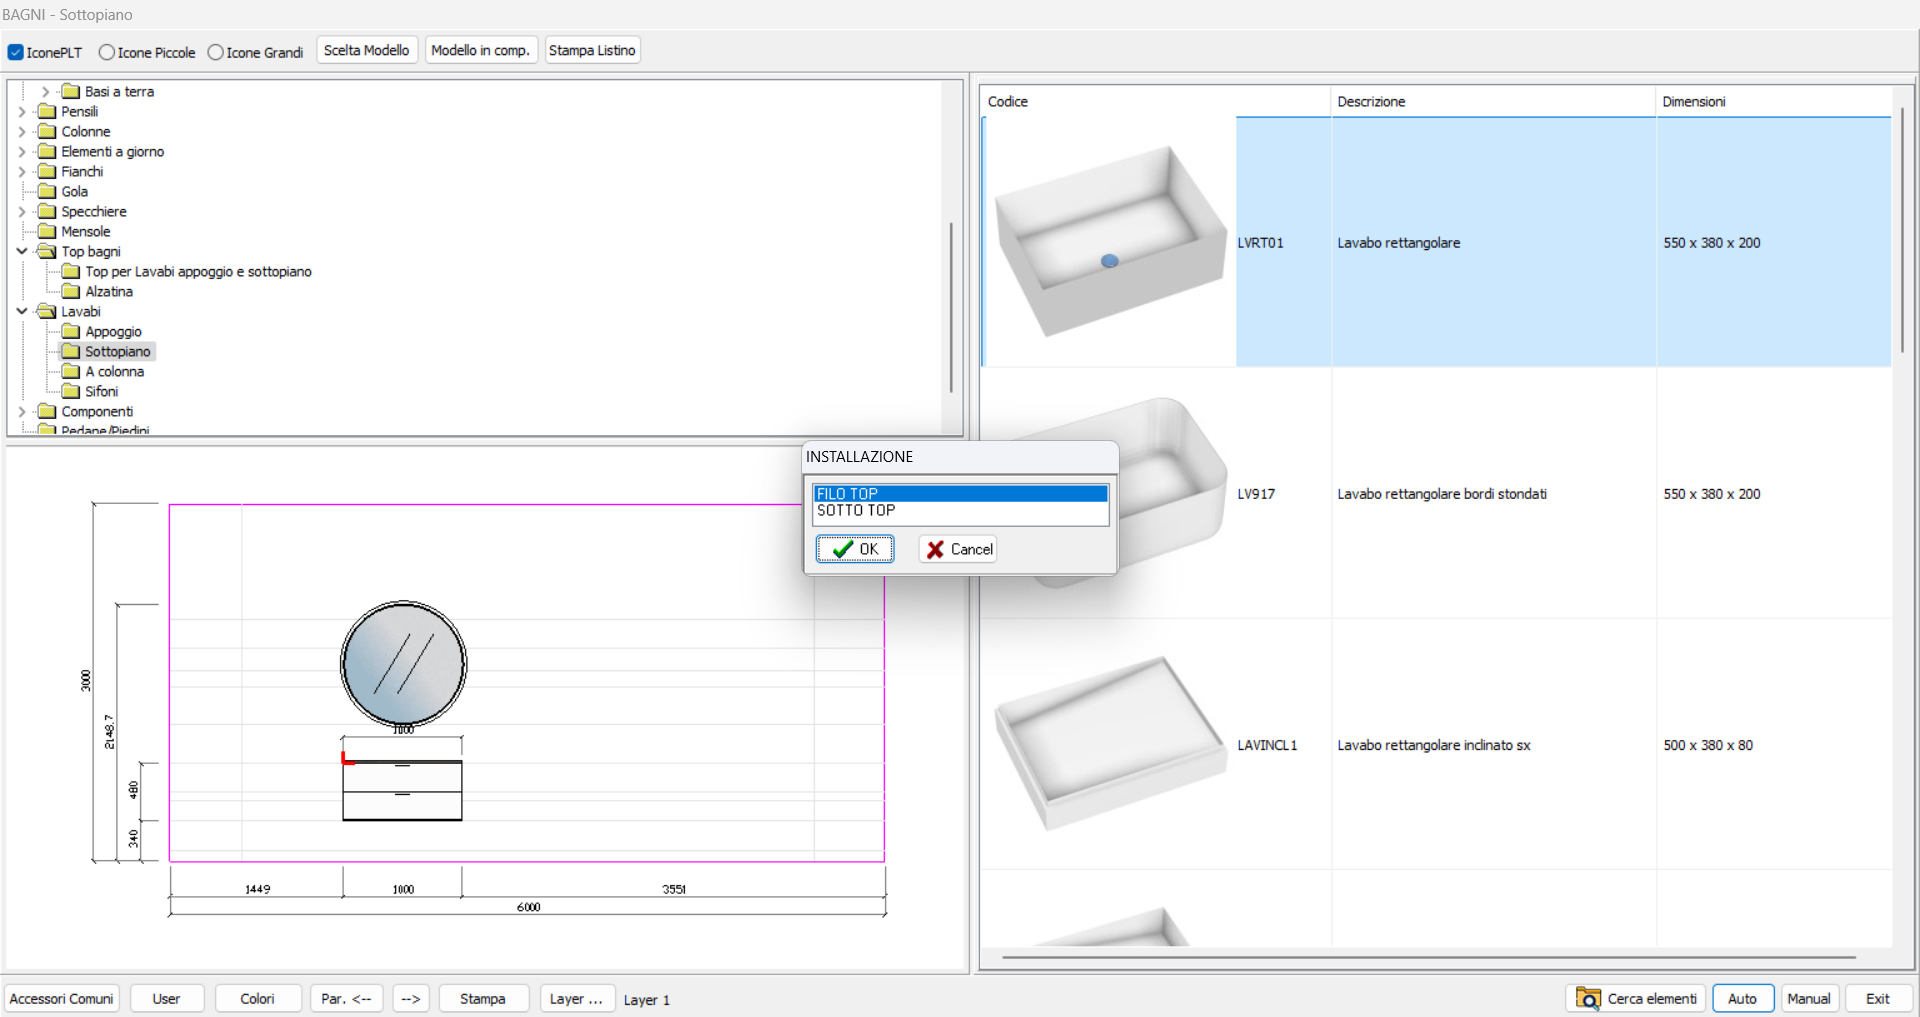Click the round mirror in drawing
The image size is (1920, 1017).
(403, 663)
